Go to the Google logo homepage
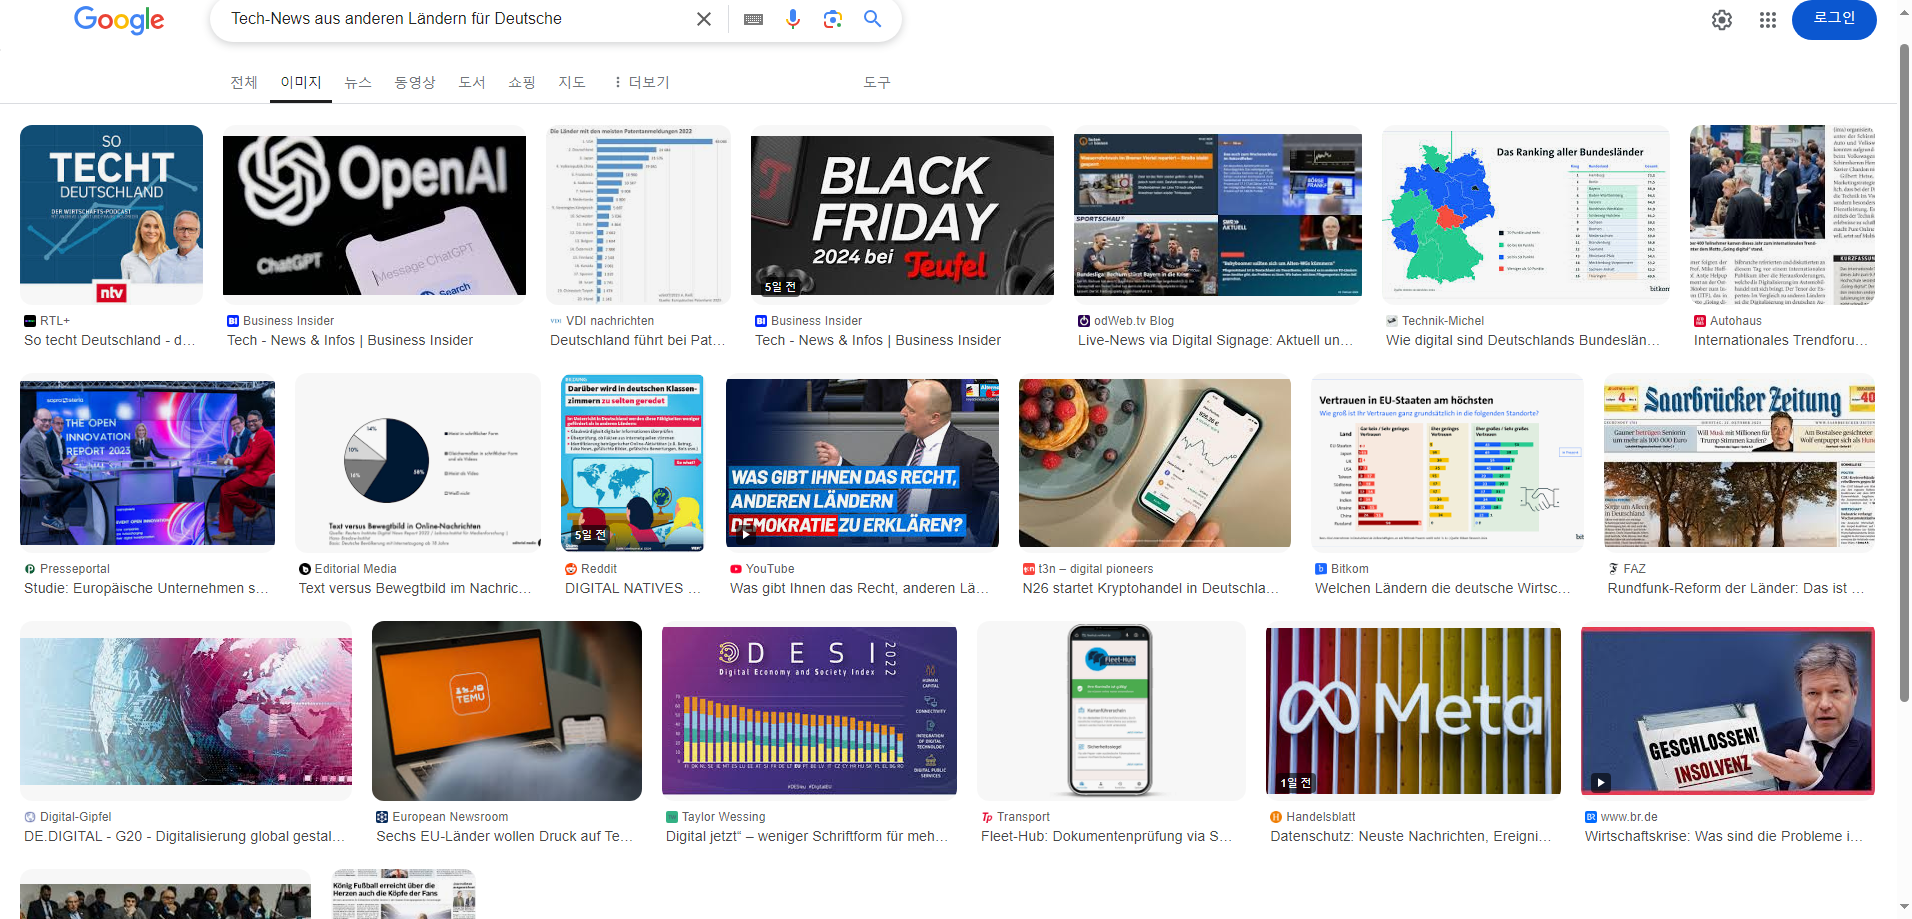 coord(119,20)
